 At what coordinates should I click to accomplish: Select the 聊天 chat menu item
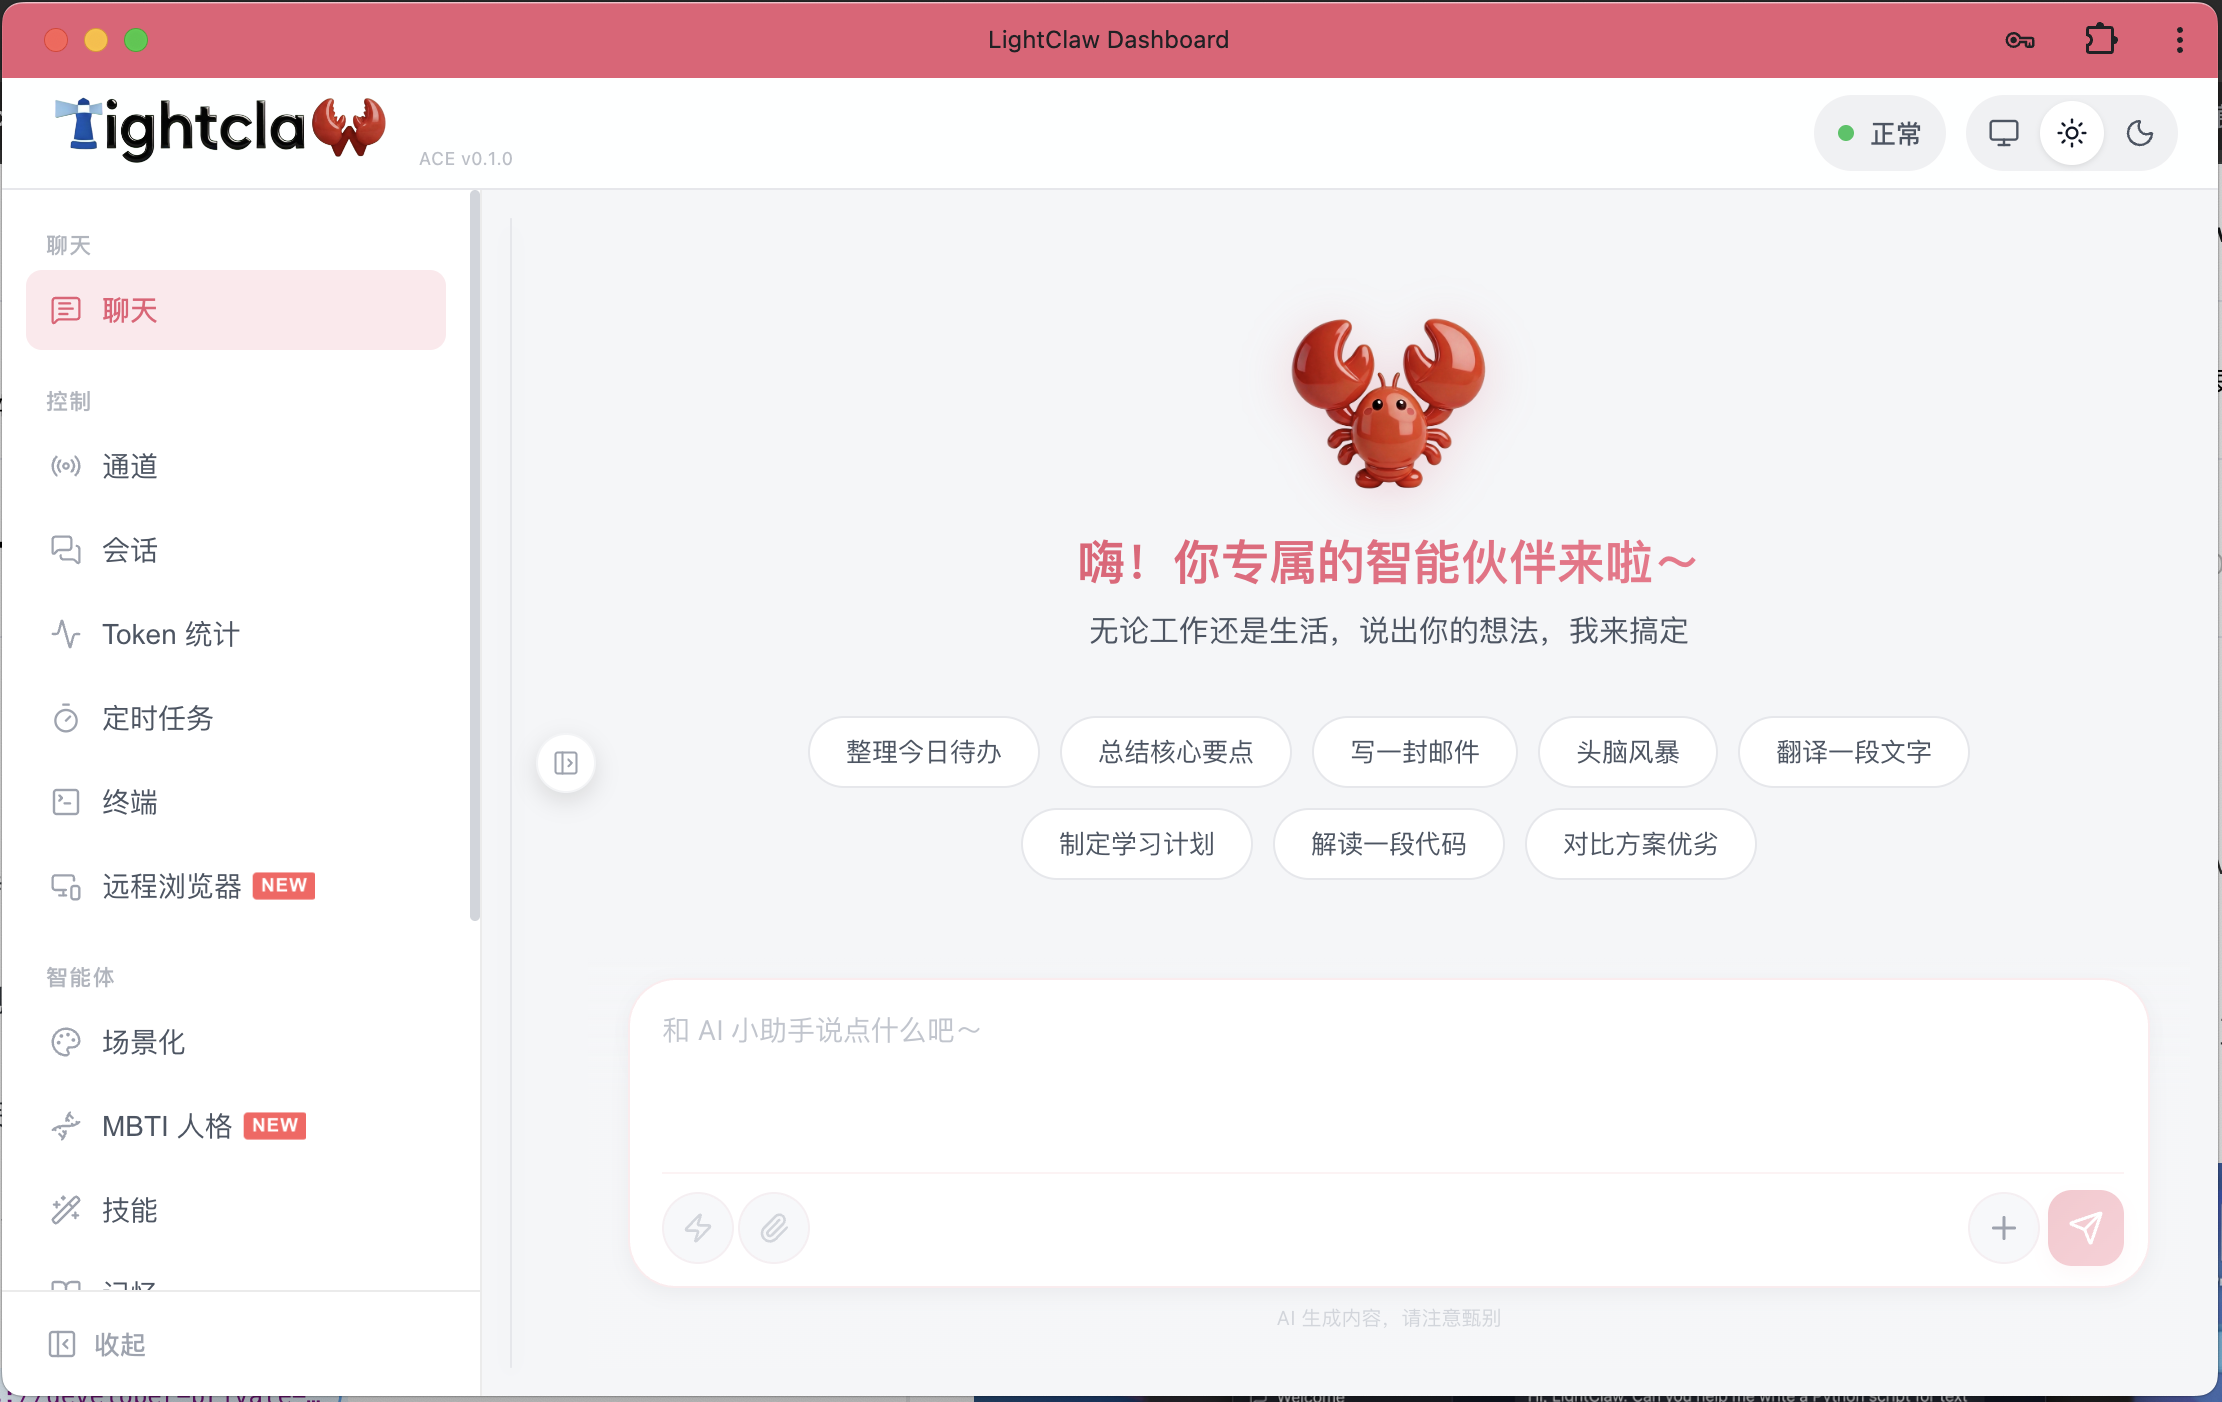129,310
